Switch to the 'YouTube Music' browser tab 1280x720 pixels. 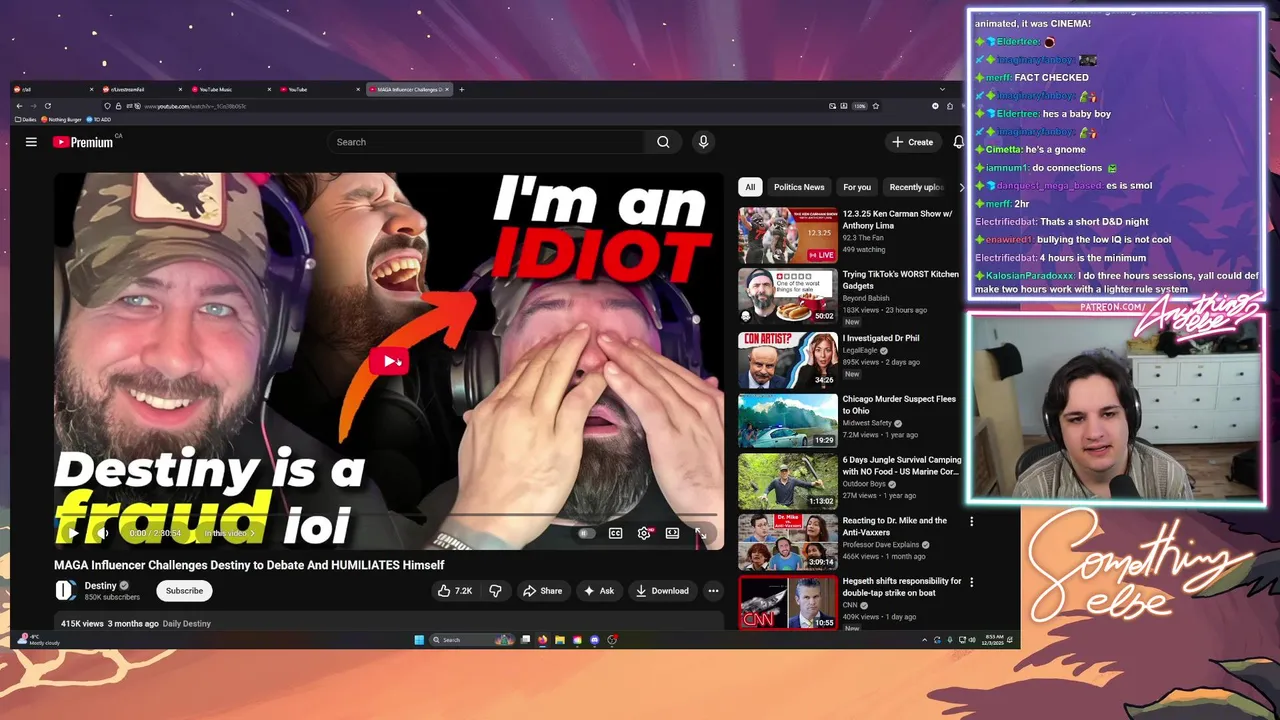230,89
